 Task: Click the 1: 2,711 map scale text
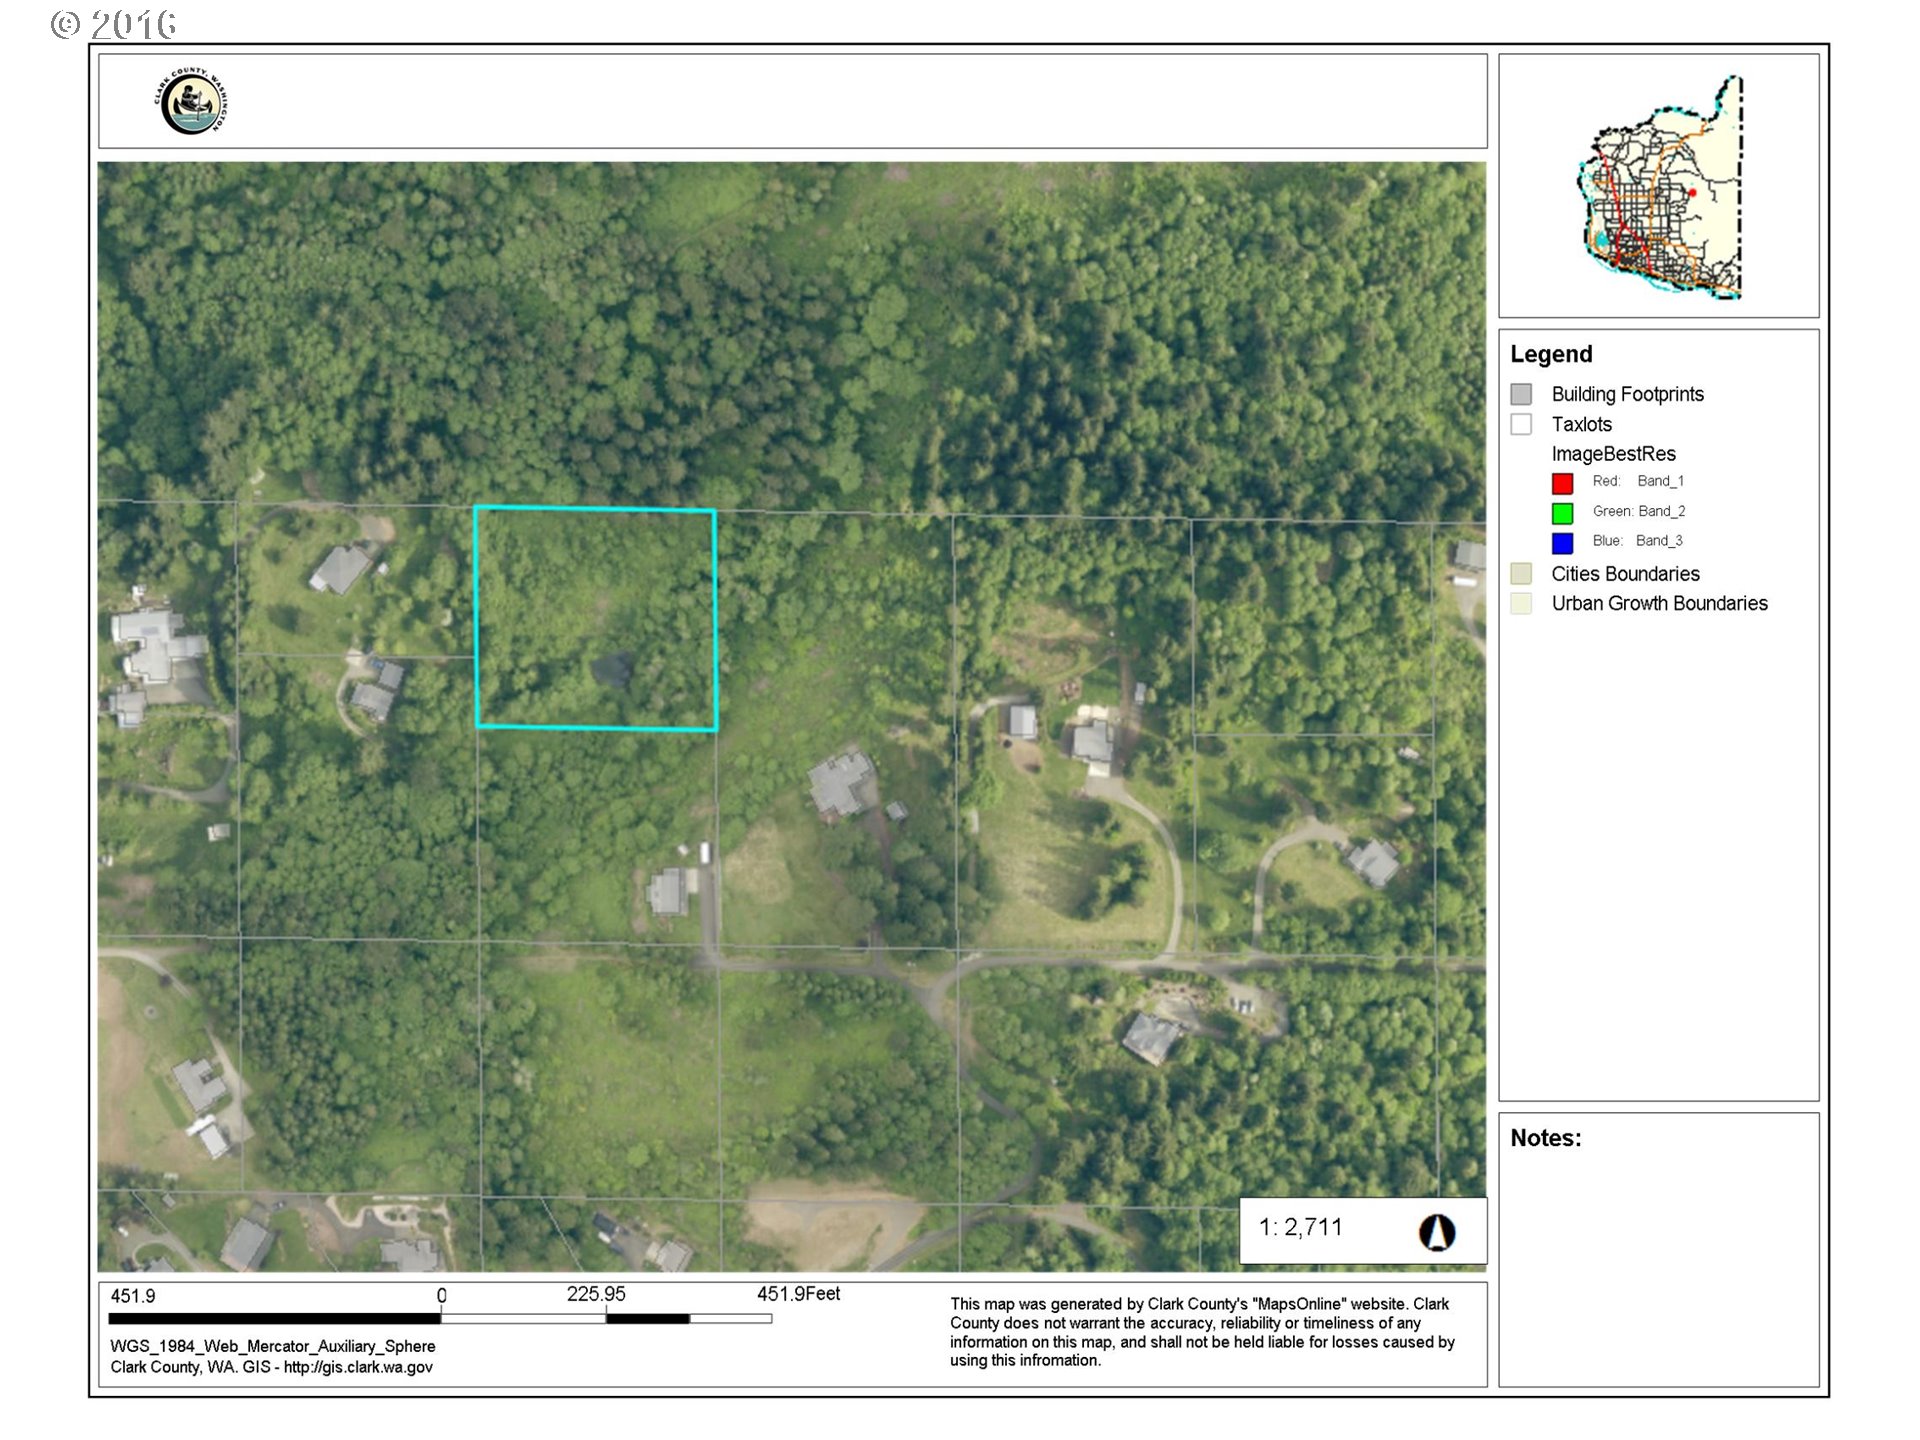1300,1227
